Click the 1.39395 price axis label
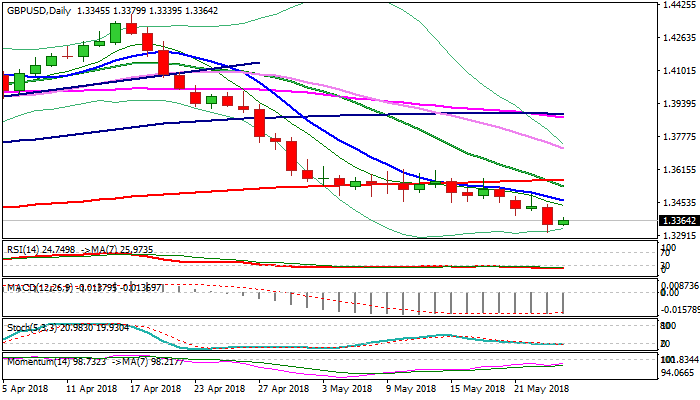Screen dimensions: 700x400 679,104
